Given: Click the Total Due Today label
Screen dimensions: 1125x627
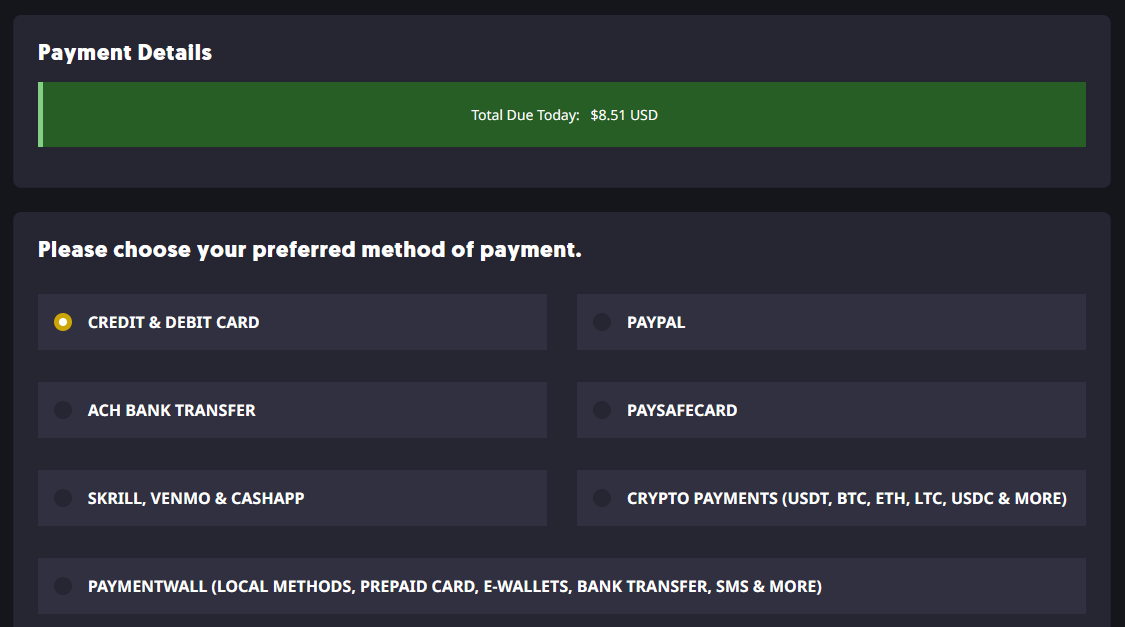Looking at the screenshot, I should 525,115.
